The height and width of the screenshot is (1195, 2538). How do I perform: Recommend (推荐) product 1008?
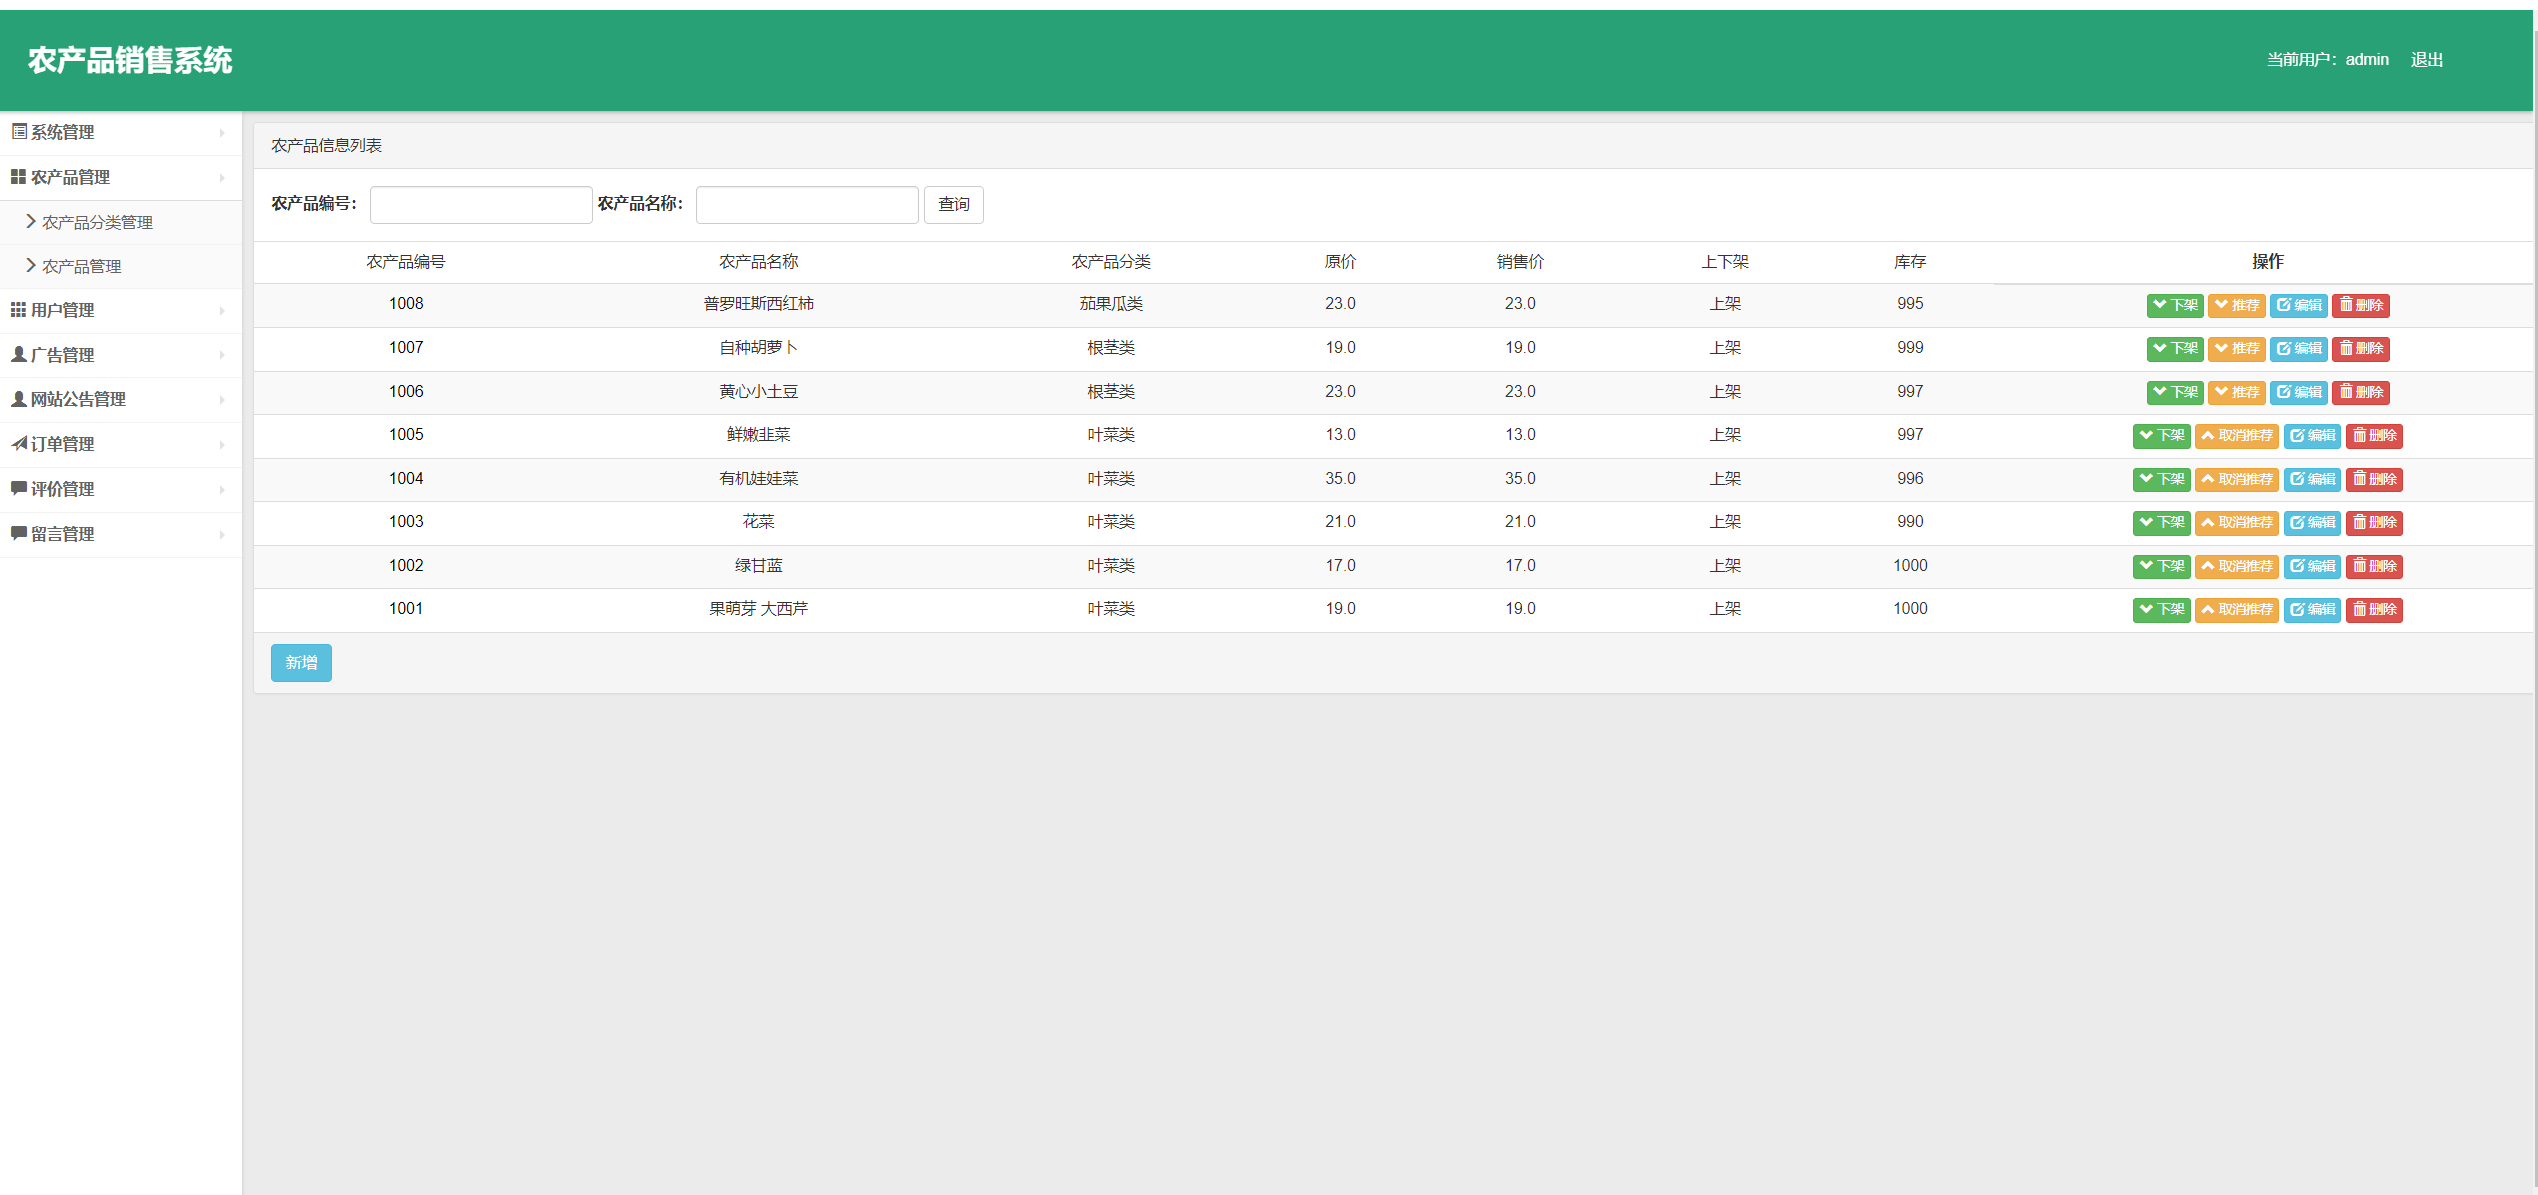(2236, 305)
